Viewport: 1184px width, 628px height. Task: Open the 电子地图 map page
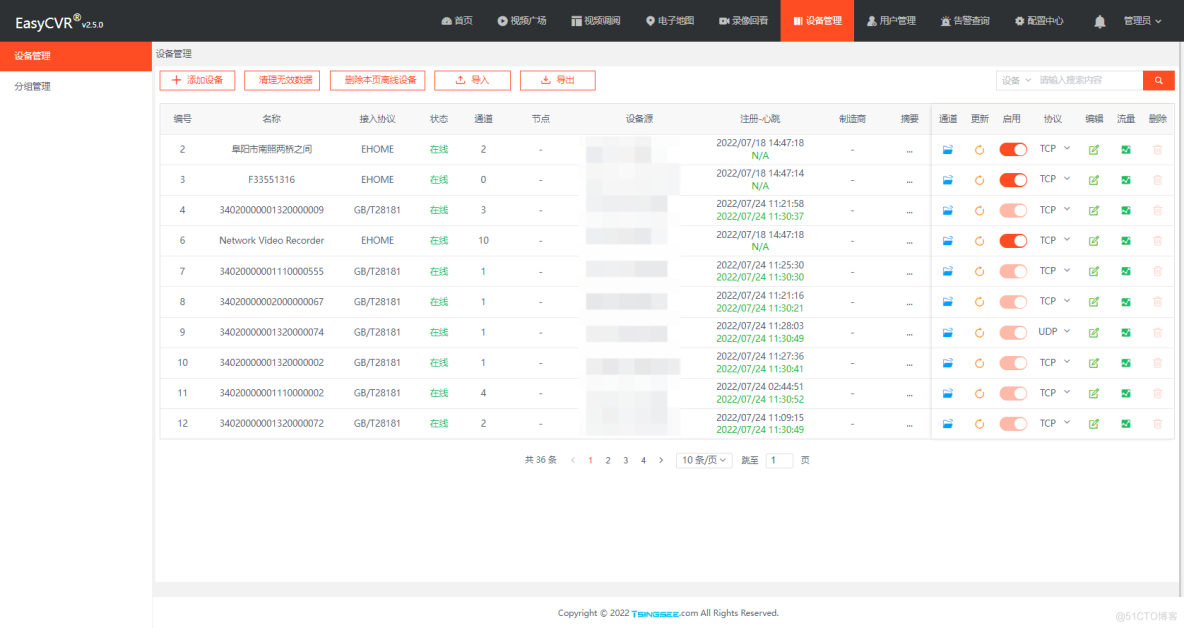click(x=670, y=20)
